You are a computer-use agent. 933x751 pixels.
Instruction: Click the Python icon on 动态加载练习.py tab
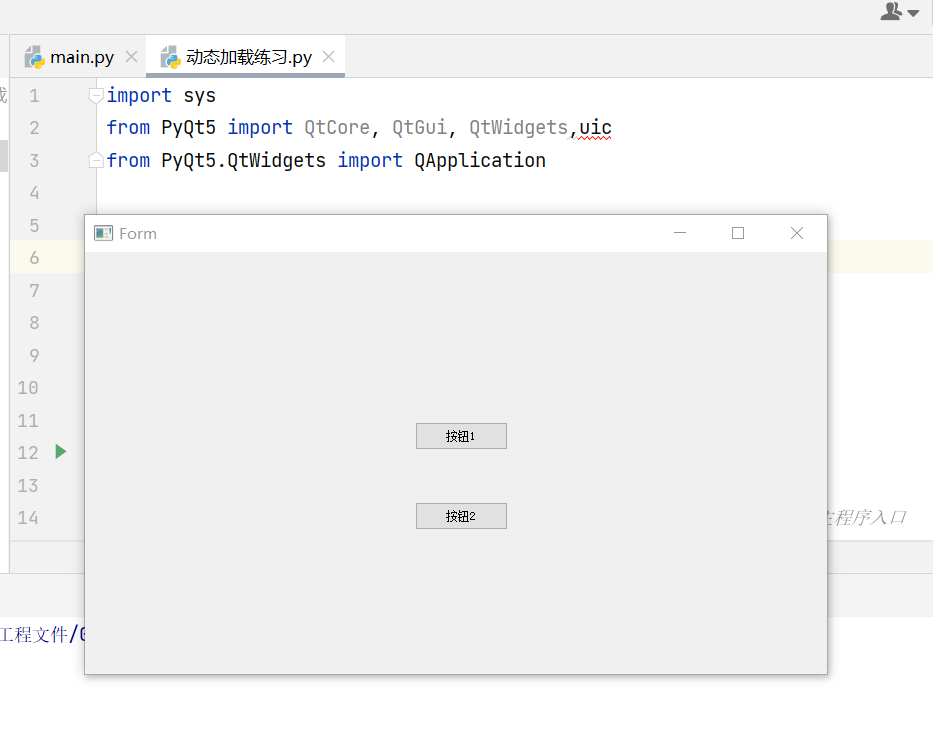coord(169,57)
